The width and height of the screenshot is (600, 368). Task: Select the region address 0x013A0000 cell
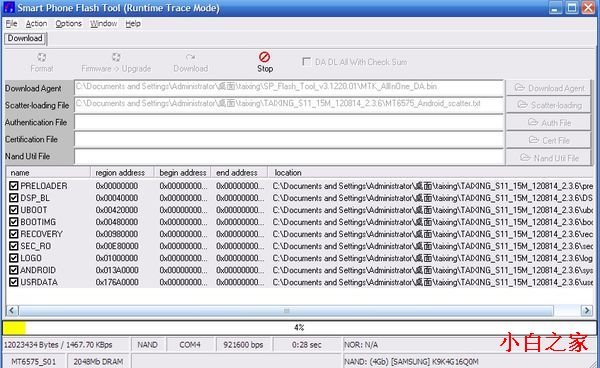[117, 270]
